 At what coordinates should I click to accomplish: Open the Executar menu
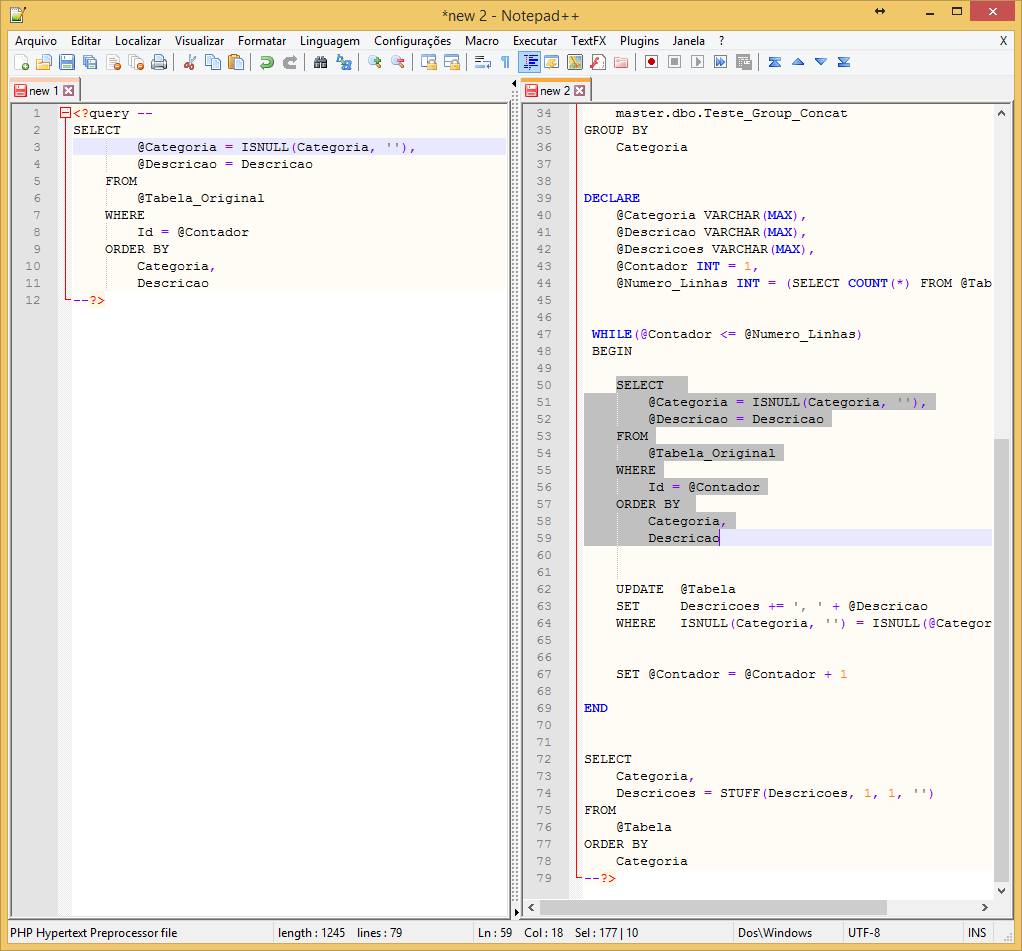pos(535,40)
